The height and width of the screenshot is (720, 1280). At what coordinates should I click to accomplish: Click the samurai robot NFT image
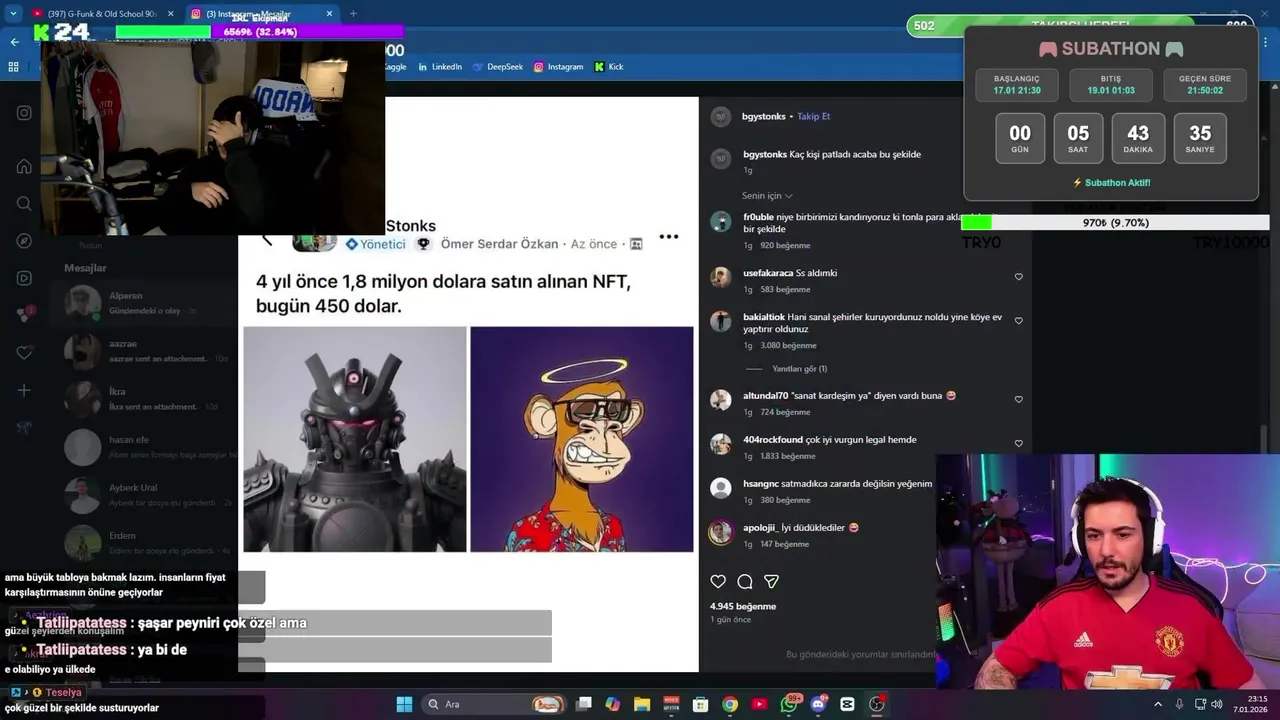pyautogui.click(x=355, y=439)
